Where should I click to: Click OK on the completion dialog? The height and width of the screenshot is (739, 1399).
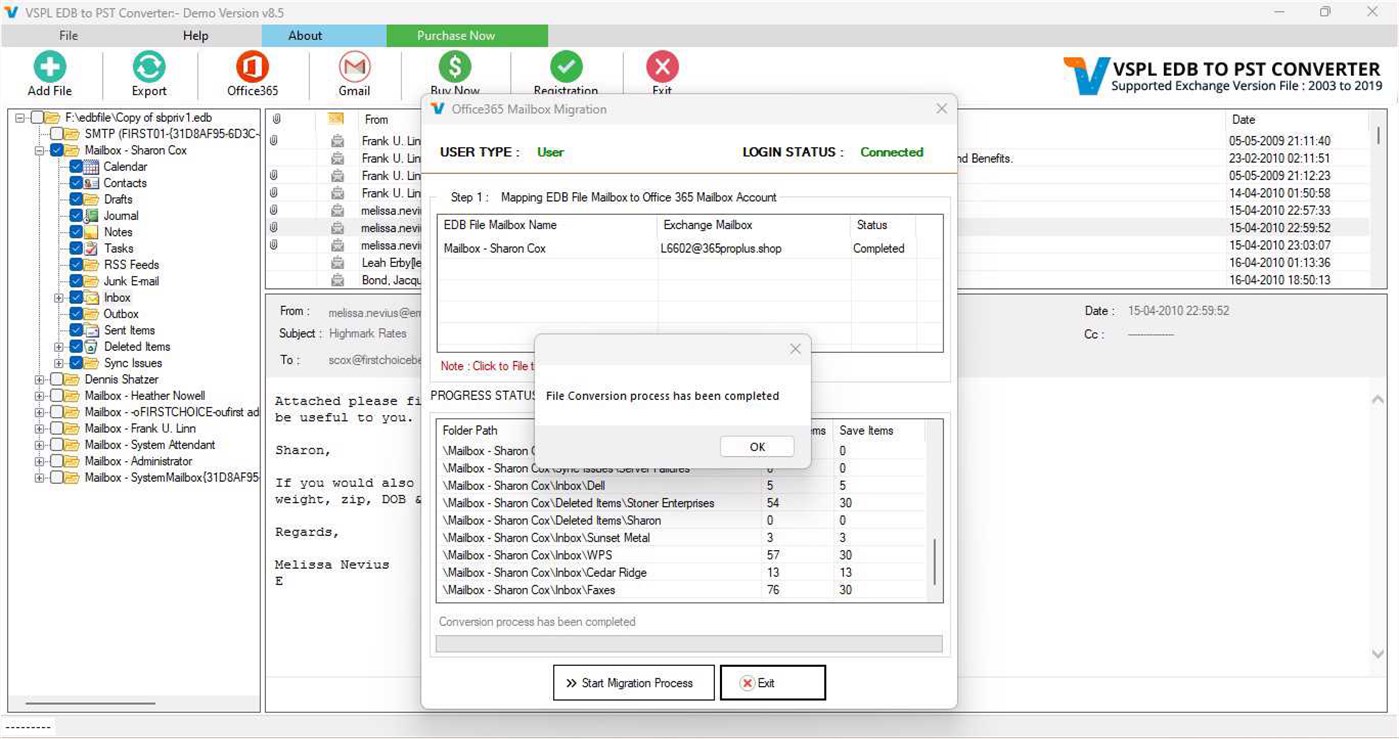coord(757,446)
